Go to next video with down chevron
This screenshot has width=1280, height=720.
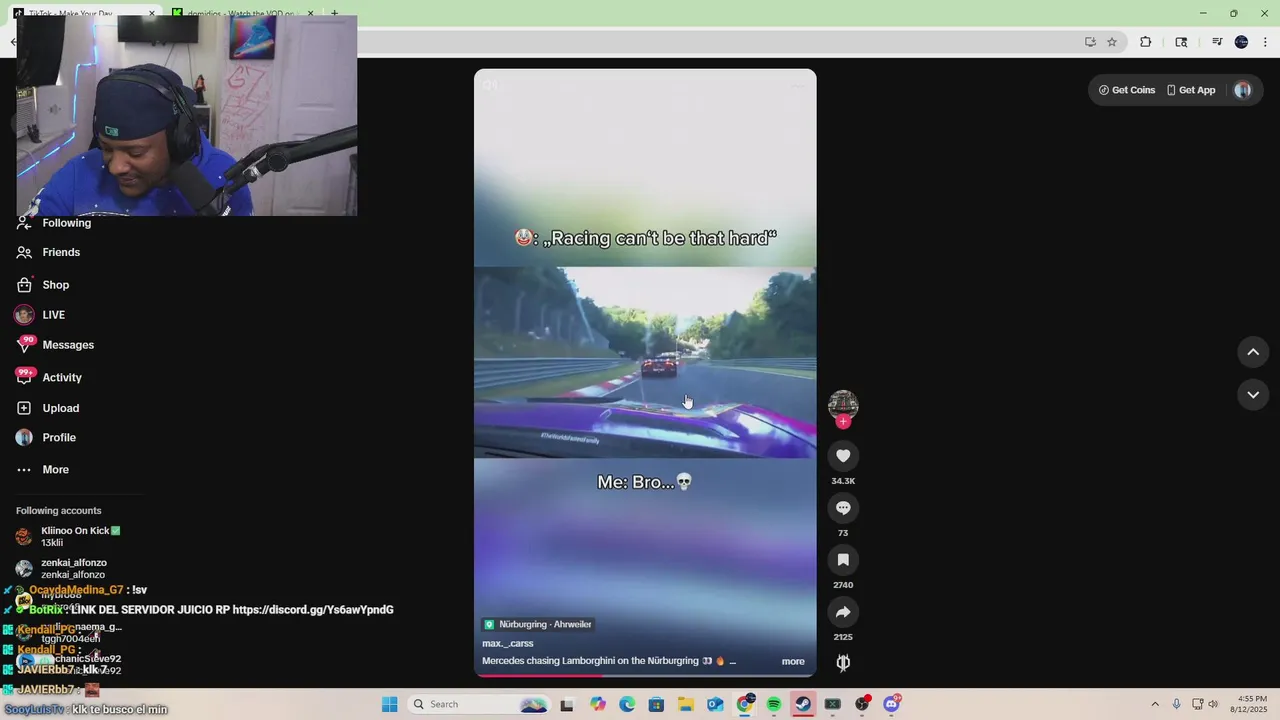click(x=1253, y=395)
